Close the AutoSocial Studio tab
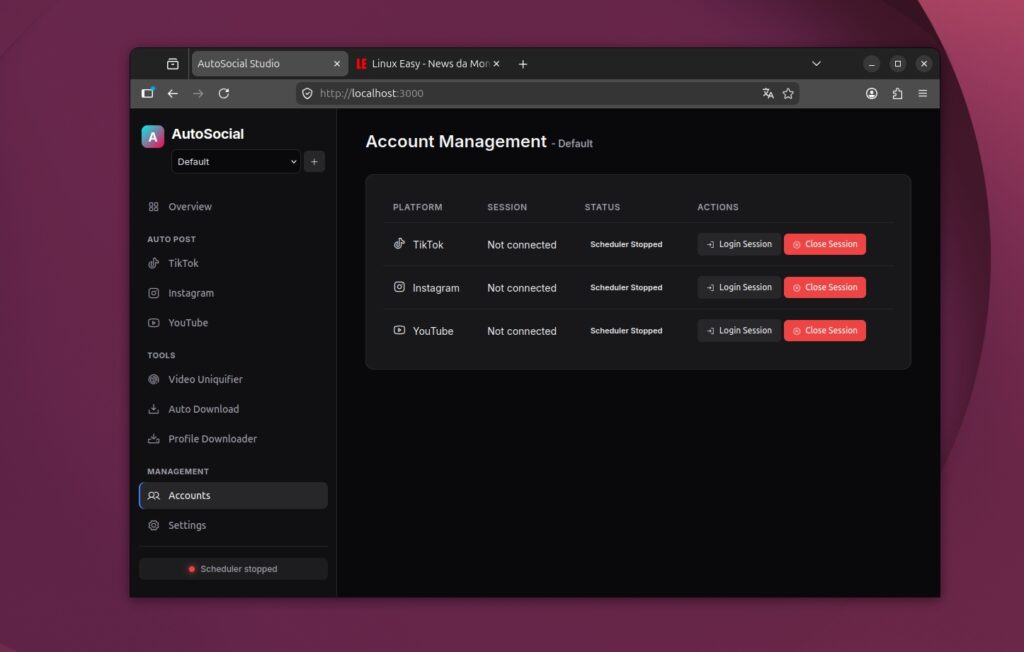Viewport: 1024px width, 652px height. pyautogui.click(x=337, y=64)
